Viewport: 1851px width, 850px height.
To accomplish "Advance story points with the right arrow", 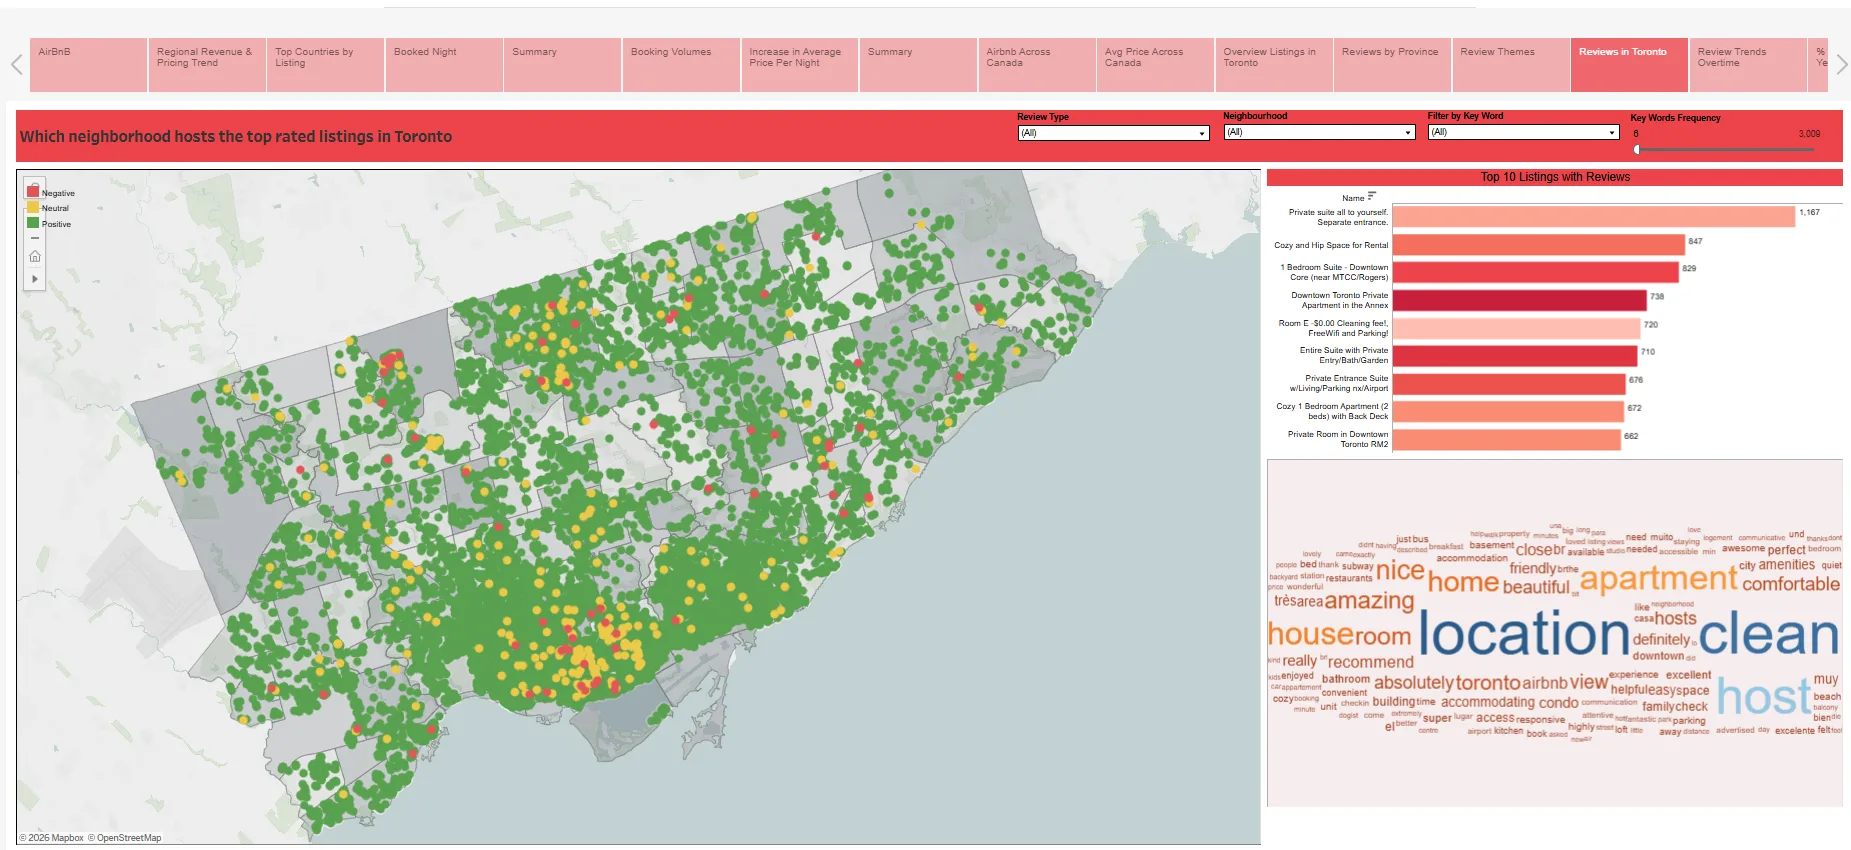I will (1842, 65).
